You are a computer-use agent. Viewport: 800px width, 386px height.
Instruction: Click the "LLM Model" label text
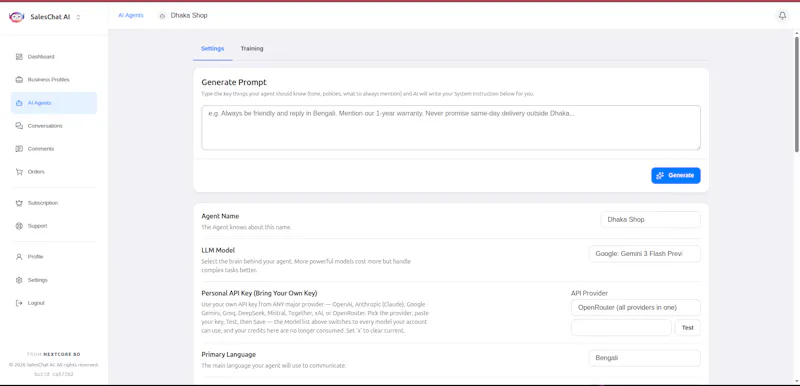(x=218, y=250)
